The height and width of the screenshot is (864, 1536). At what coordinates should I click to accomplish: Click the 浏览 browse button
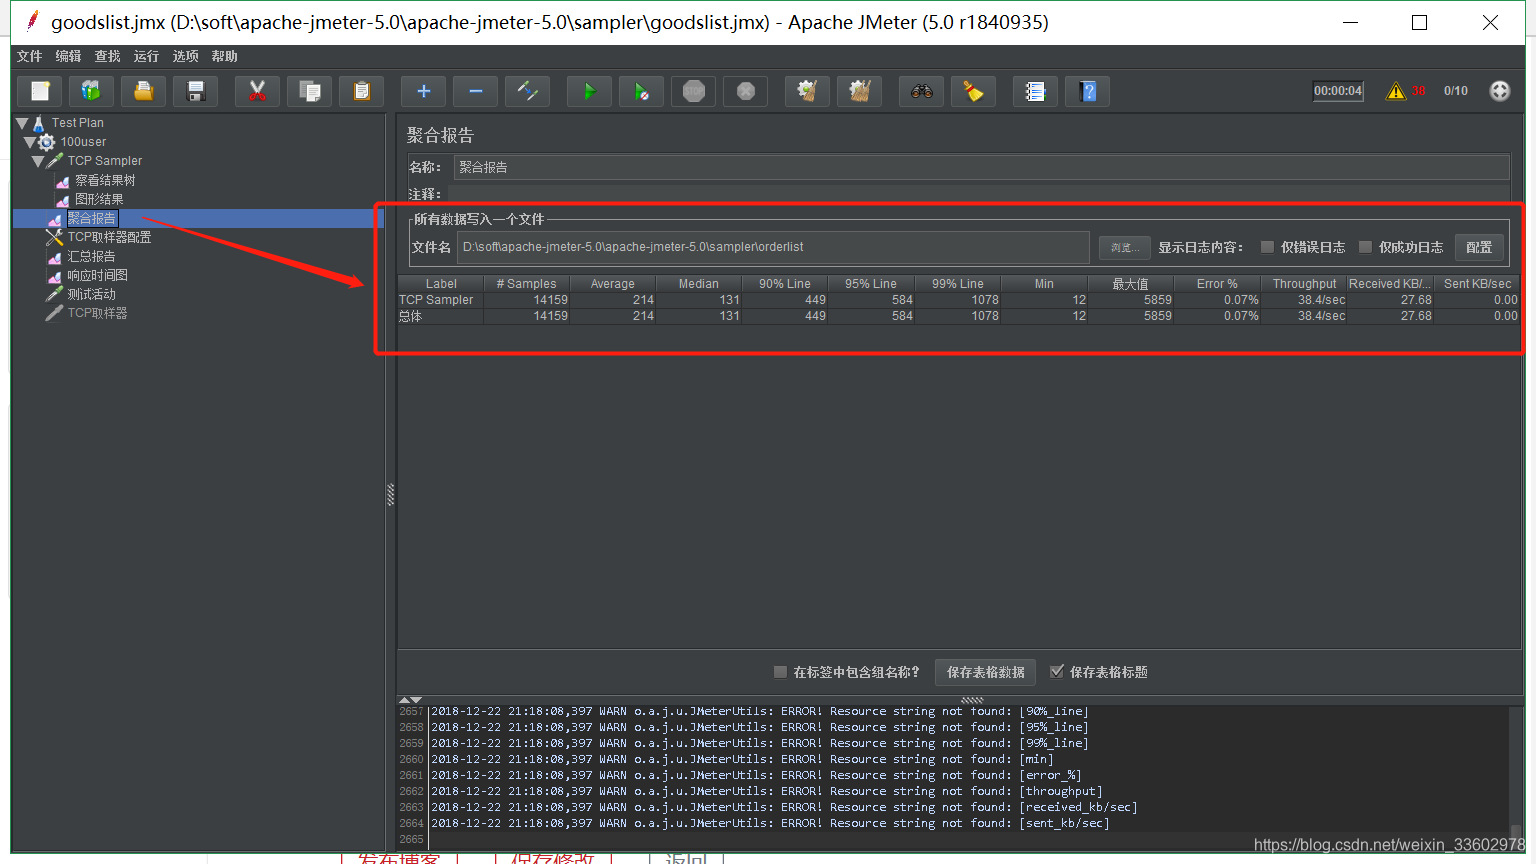[1123, 247]
